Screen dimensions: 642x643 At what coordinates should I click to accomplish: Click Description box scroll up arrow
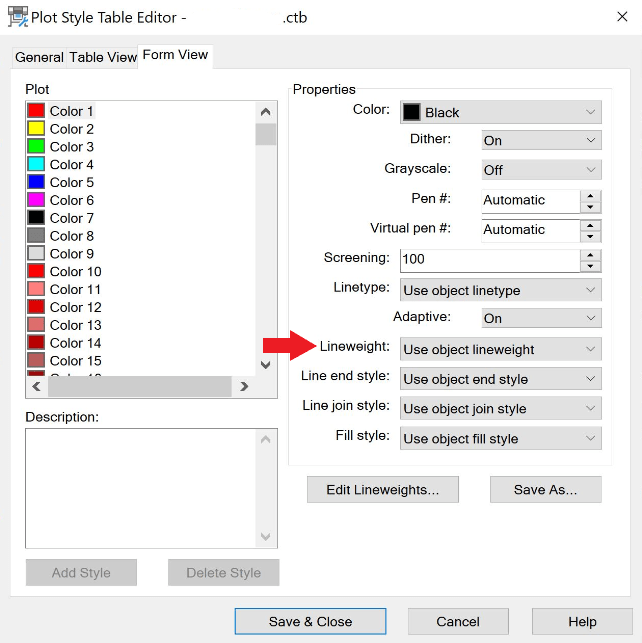pyautogui.click(x=266, y=440)
